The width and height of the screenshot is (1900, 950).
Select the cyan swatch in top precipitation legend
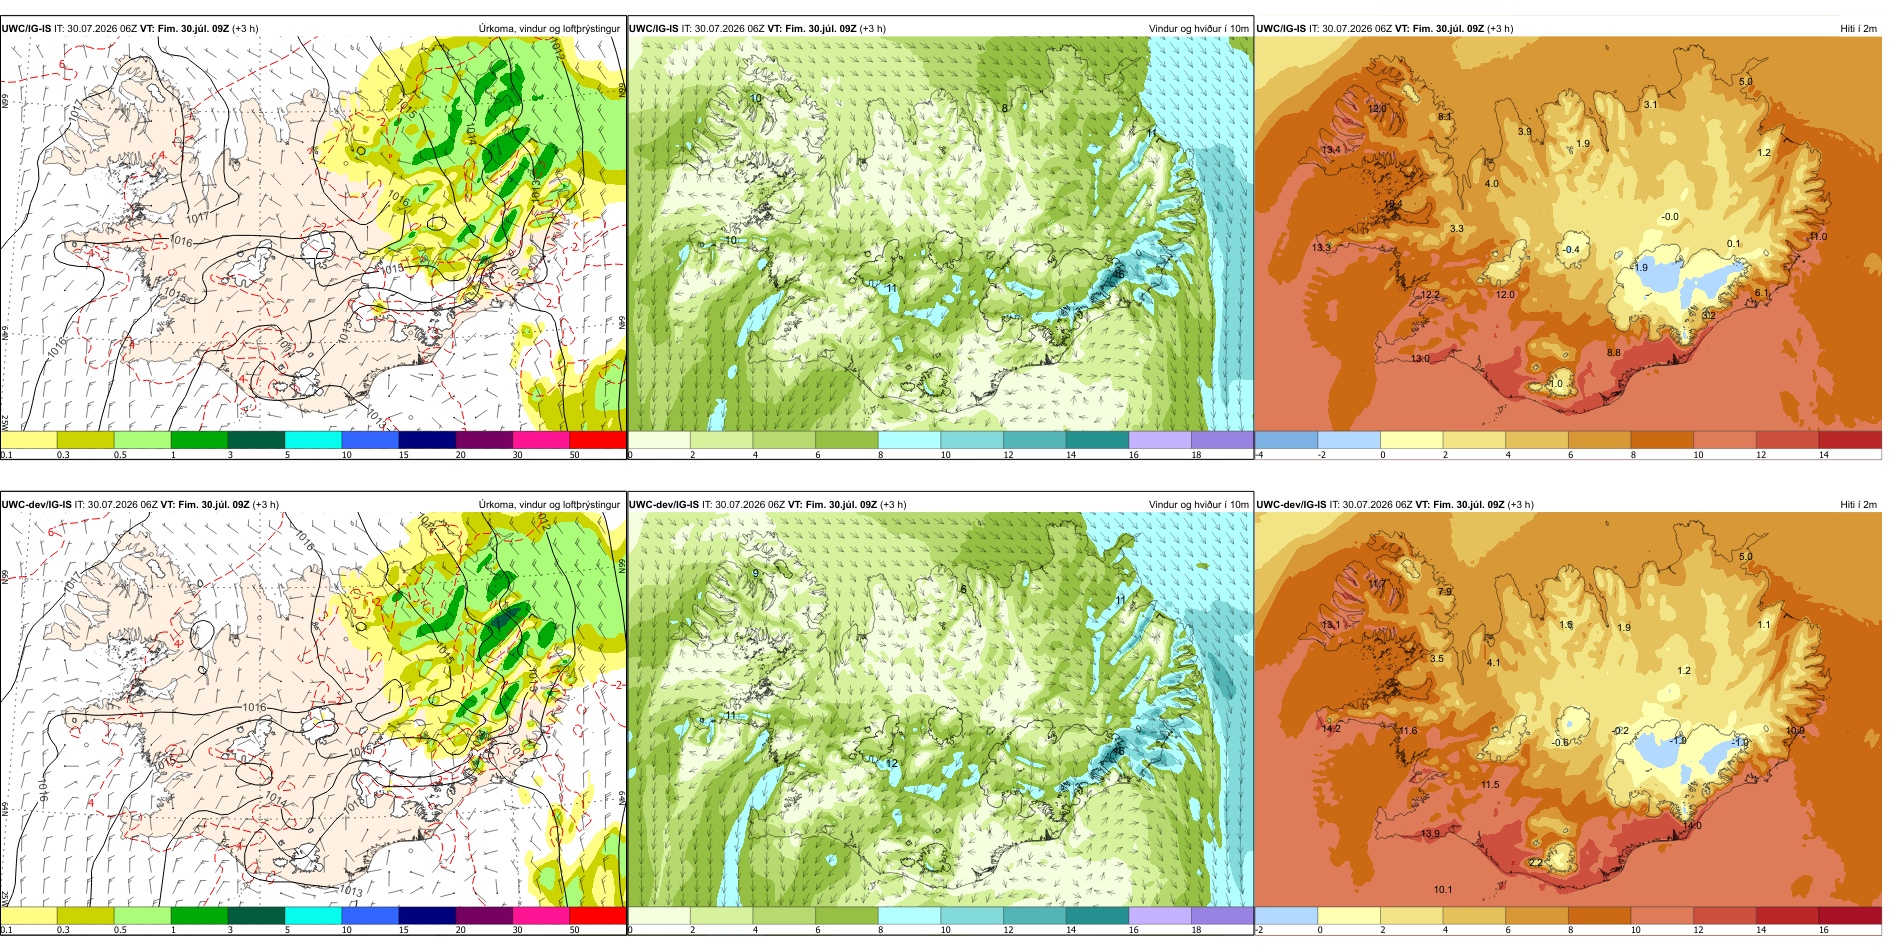pyautogui.click(x=313, y=440)
